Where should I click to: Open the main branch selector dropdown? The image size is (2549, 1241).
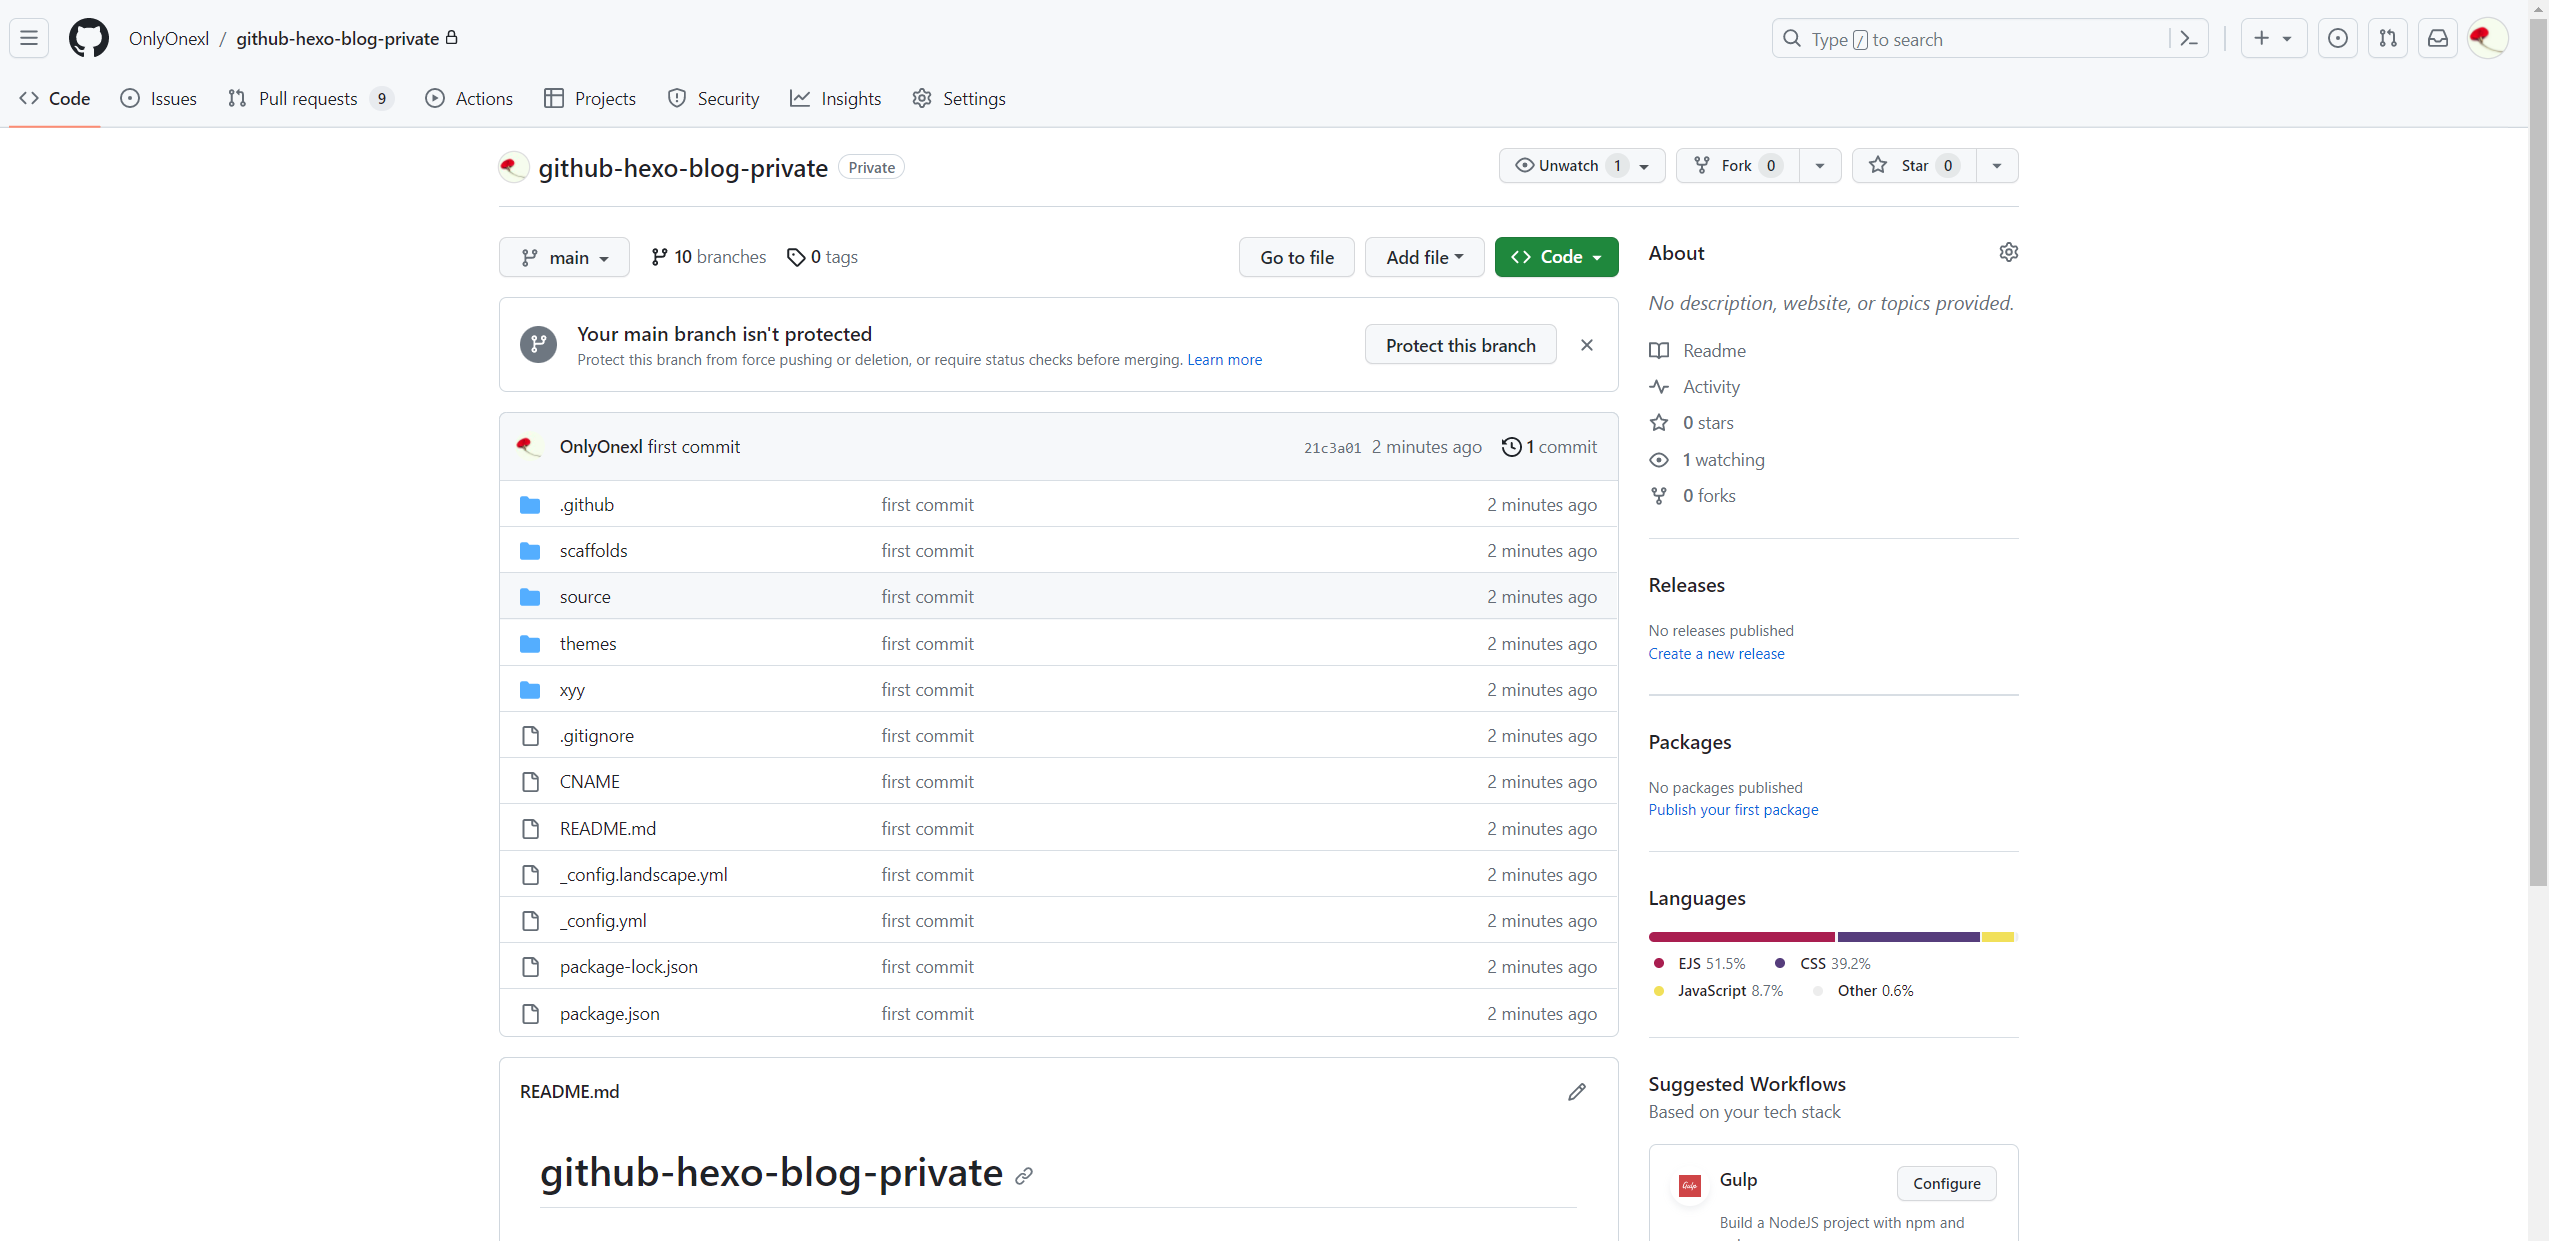564,257
